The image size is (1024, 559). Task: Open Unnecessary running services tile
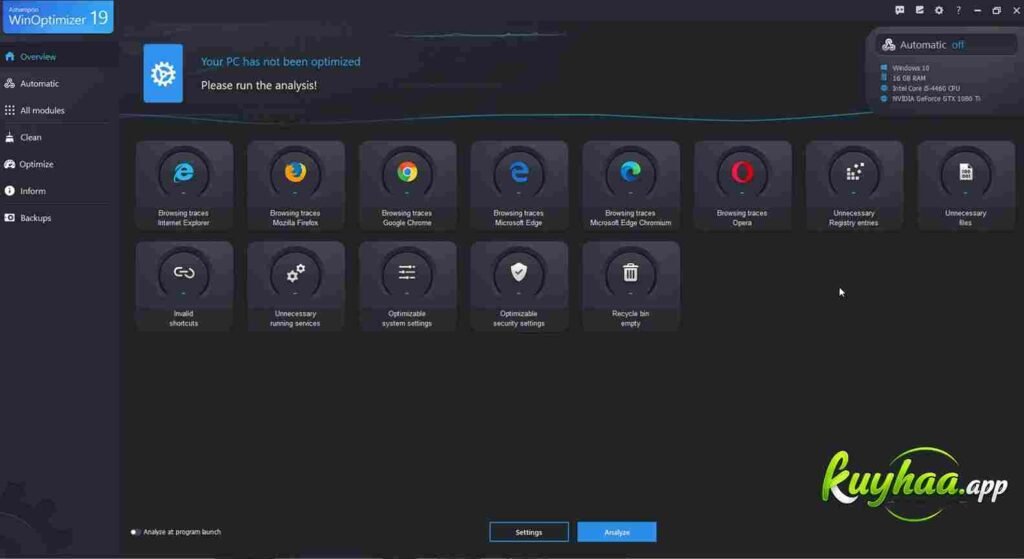[x=295, y=286]
